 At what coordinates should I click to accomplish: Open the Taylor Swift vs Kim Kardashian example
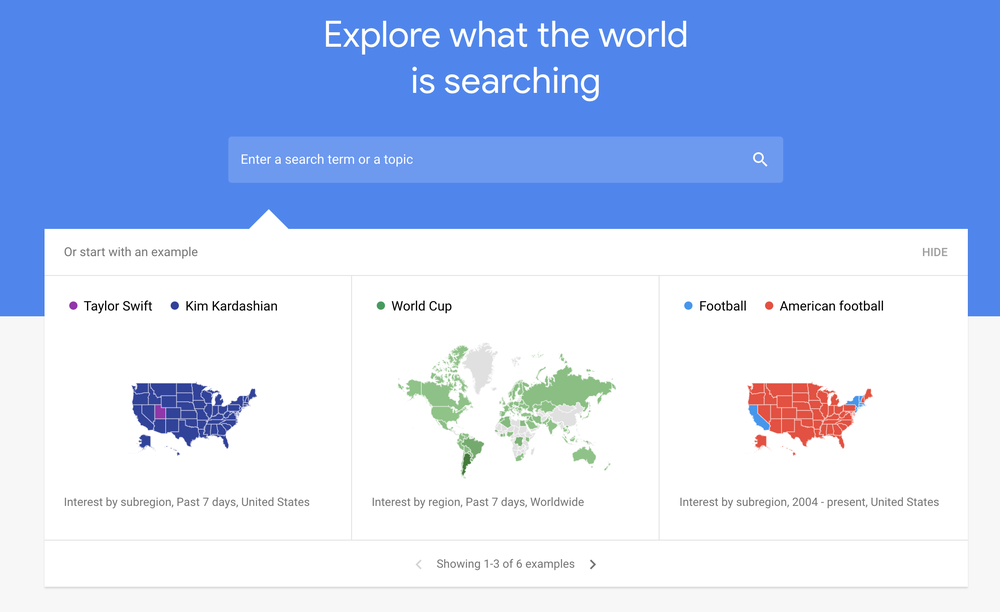click(x=197, y=410)
